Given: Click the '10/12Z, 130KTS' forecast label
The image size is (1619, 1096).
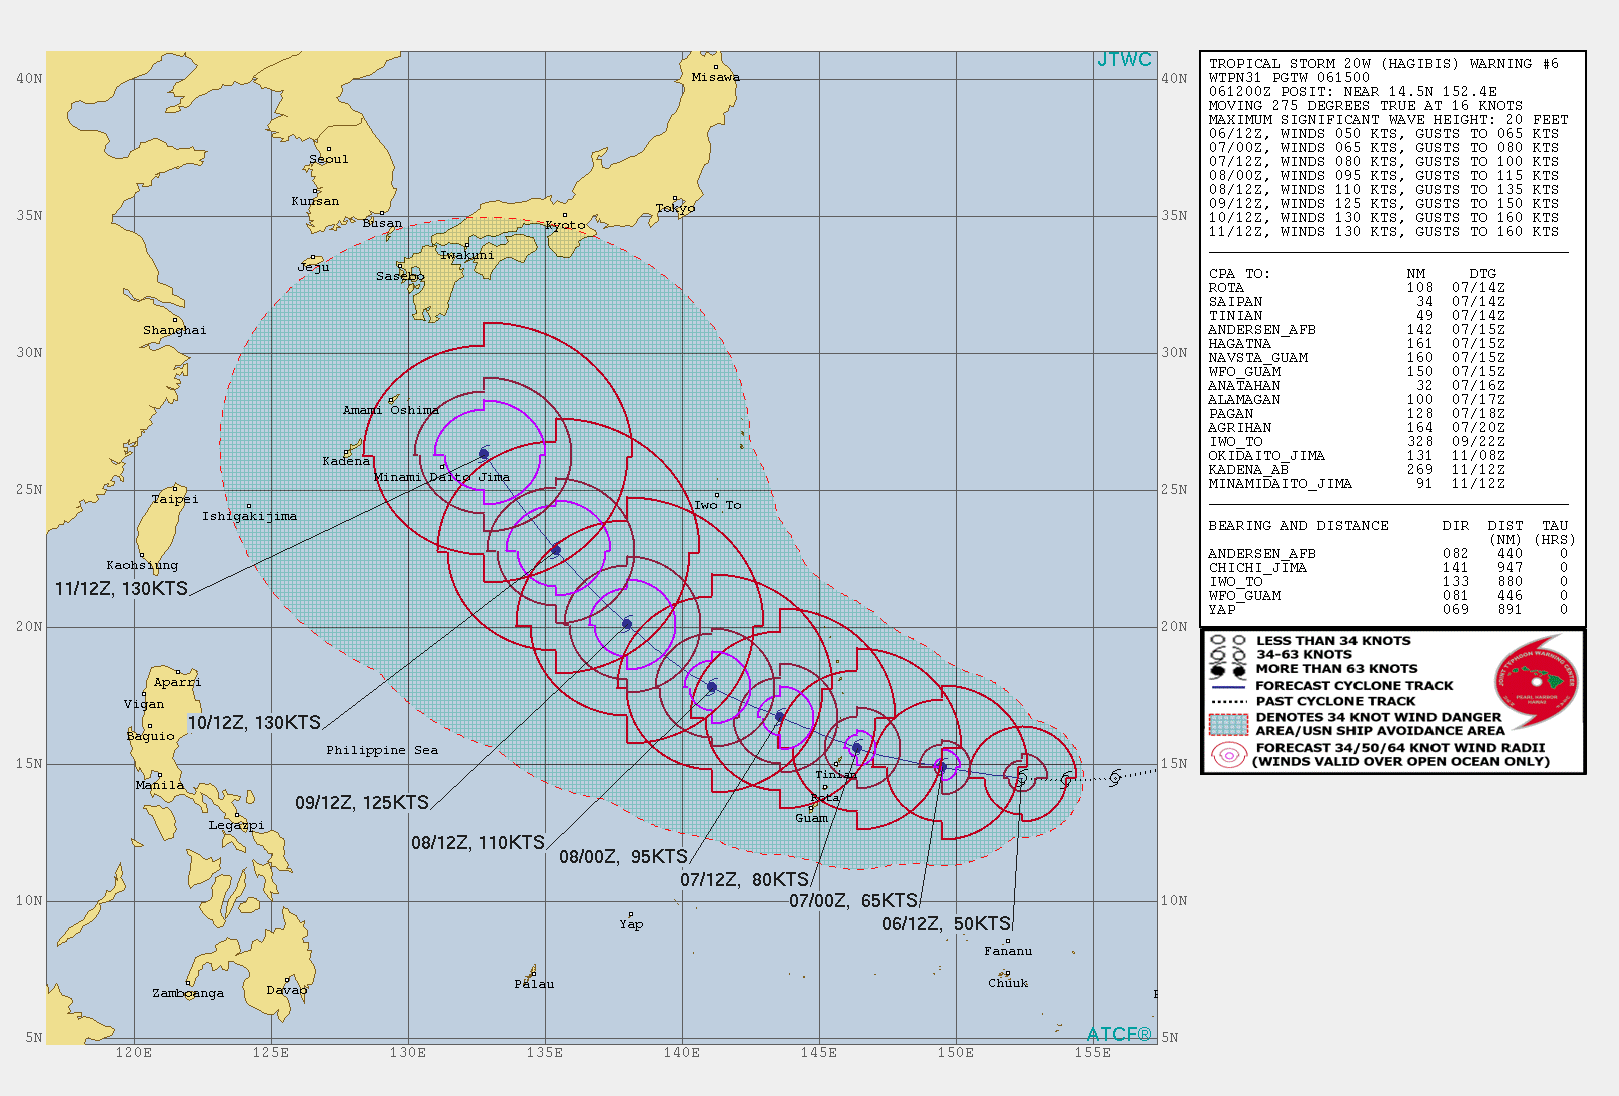Looking at the screenshot, I should point(254,723).
